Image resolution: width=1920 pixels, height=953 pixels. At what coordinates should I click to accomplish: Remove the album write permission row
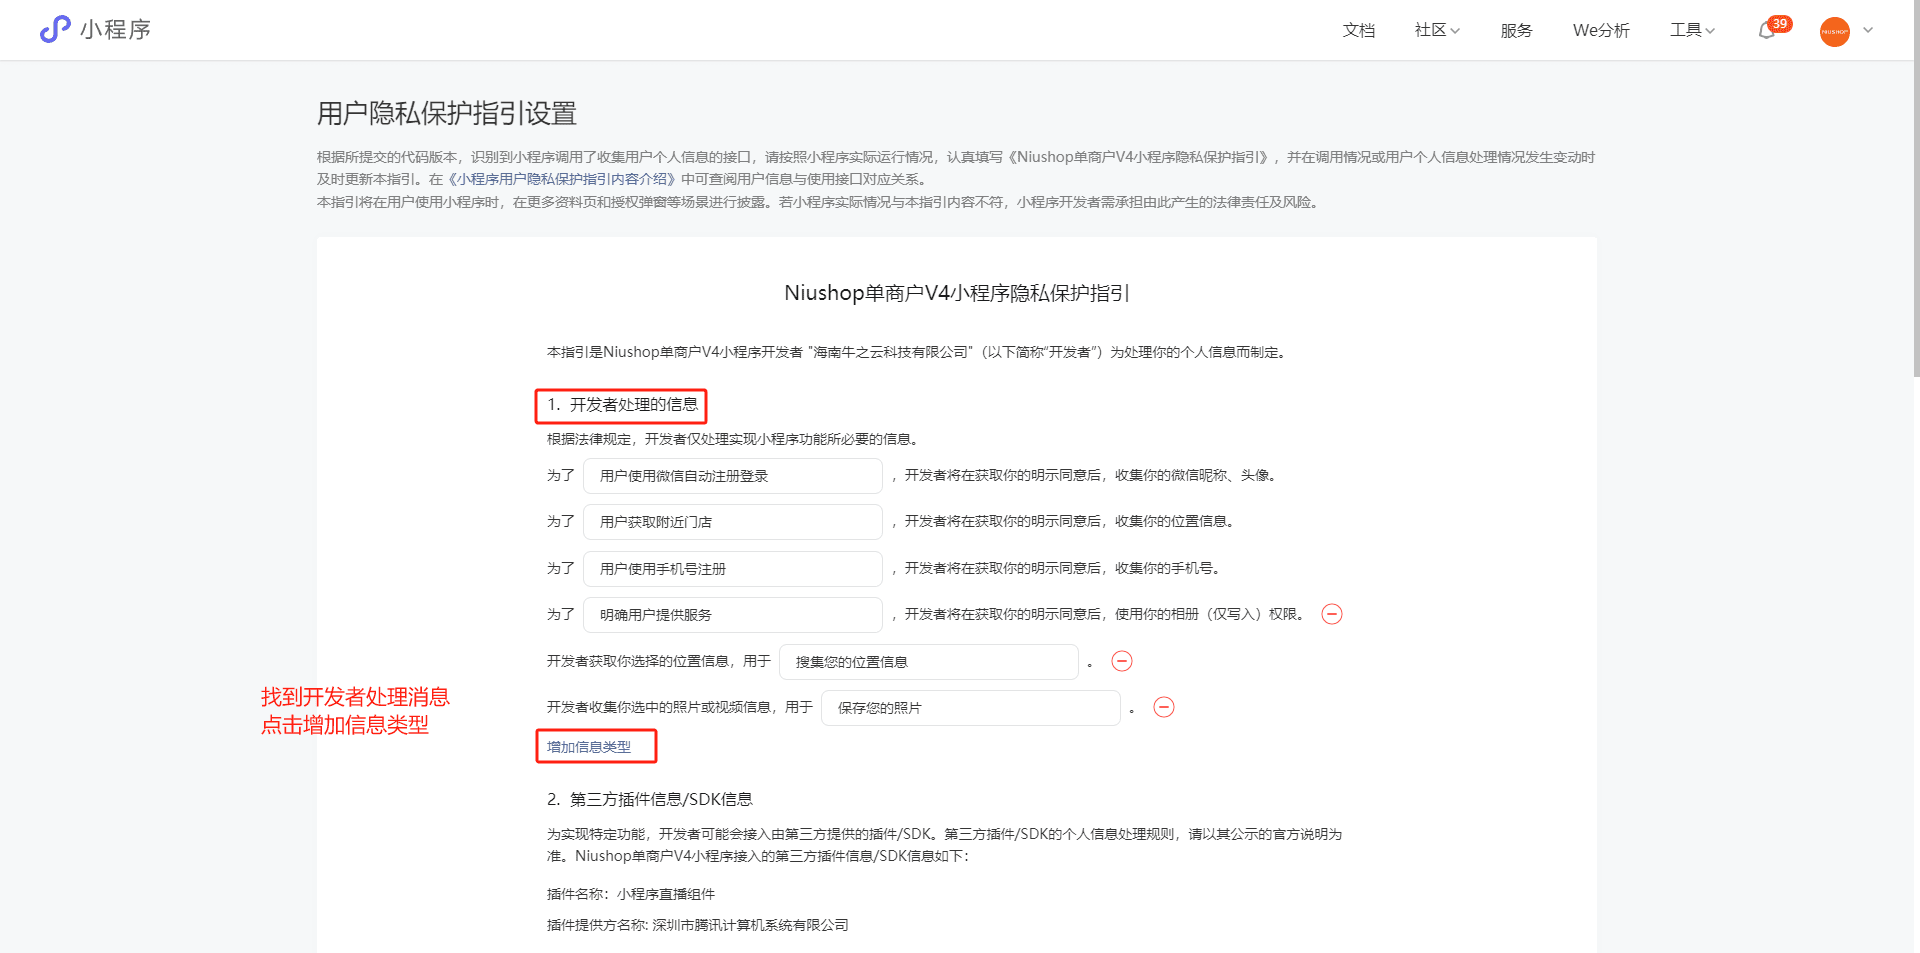[1331, 614]
